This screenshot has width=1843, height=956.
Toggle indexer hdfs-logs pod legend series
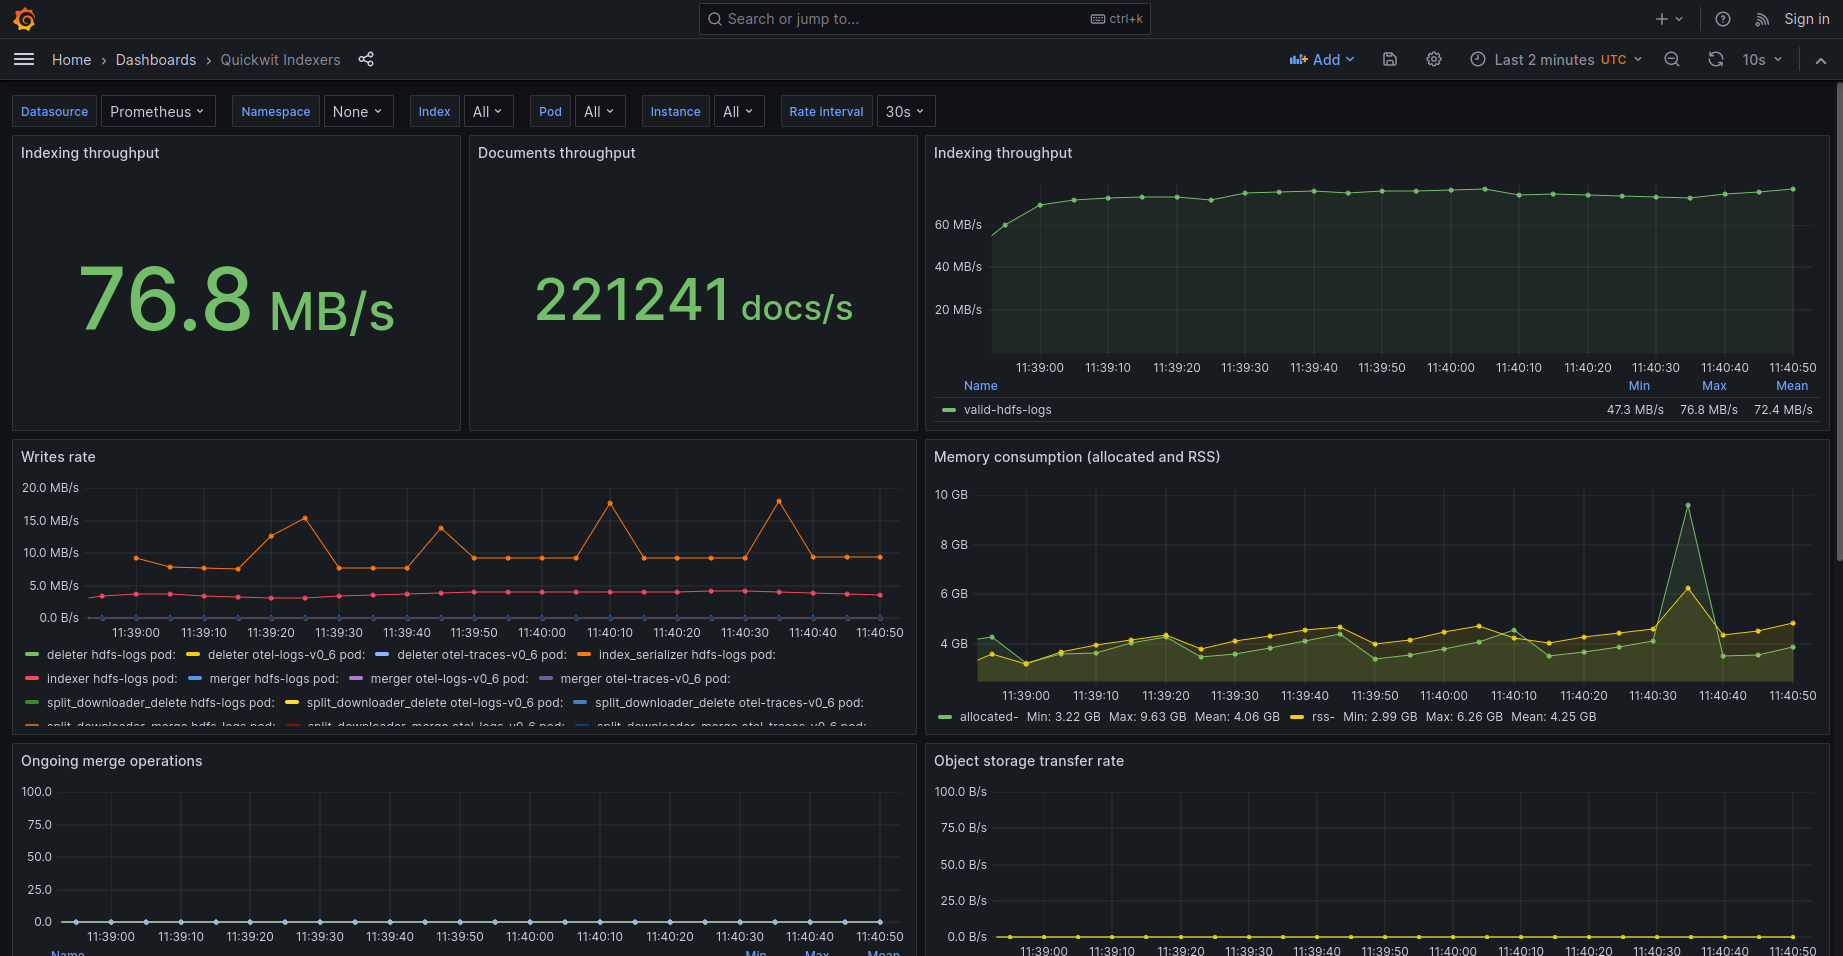111,679
